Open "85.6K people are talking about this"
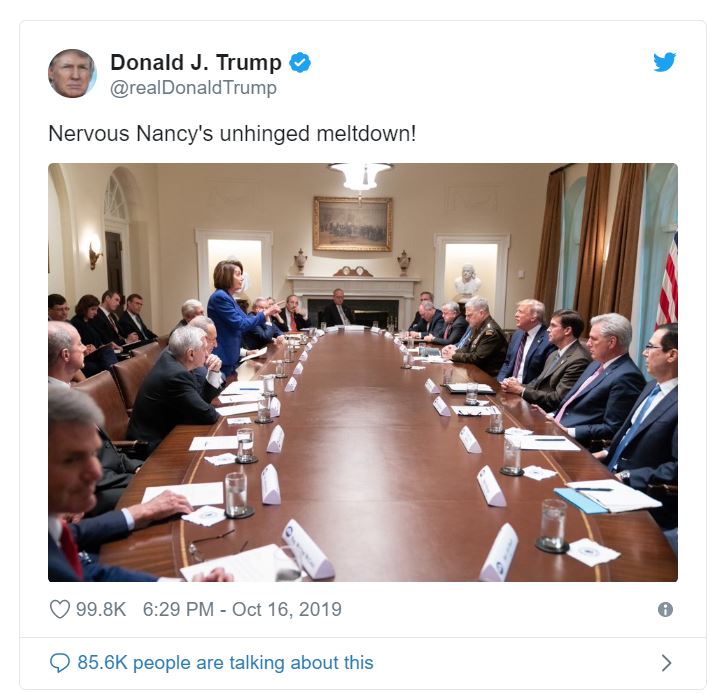This screenshot has width=724, height=700. pyautogui.click(x=225, y=663)
